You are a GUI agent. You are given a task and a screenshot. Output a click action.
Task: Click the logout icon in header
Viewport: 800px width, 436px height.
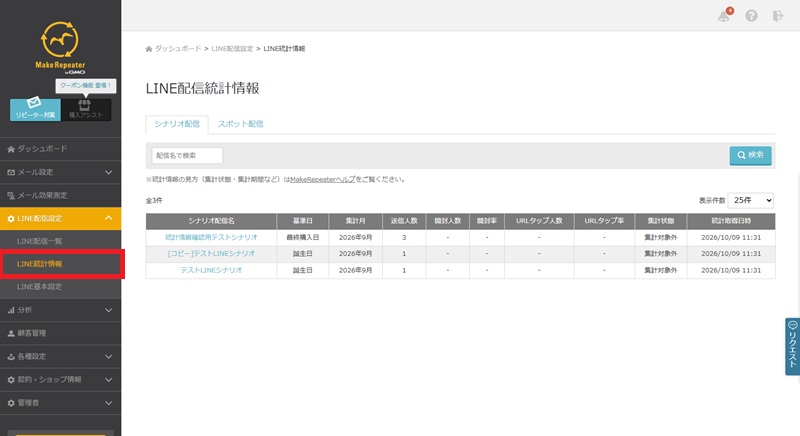click(x=778, y=16)
